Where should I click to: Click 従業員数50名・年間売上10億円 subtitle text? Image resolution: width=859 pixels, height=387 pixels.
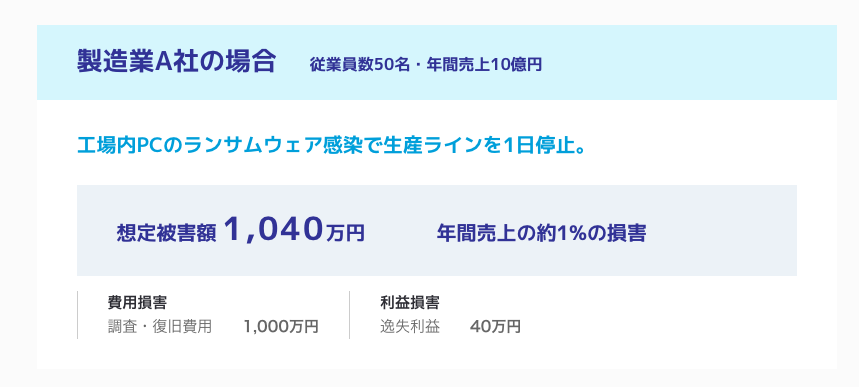pyautogui.click(x=426, y=65)
